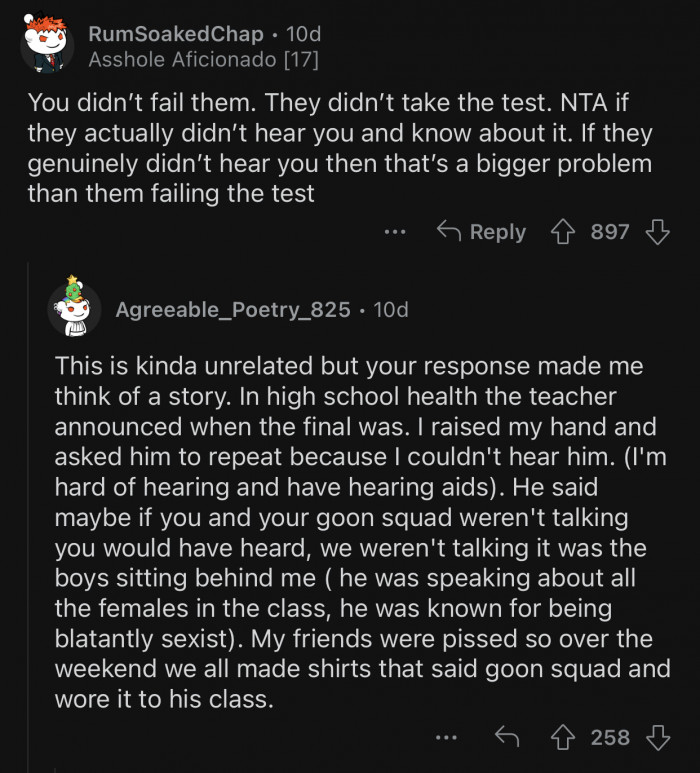
Task: Click the 897 vote score
Action: point(610,232)
